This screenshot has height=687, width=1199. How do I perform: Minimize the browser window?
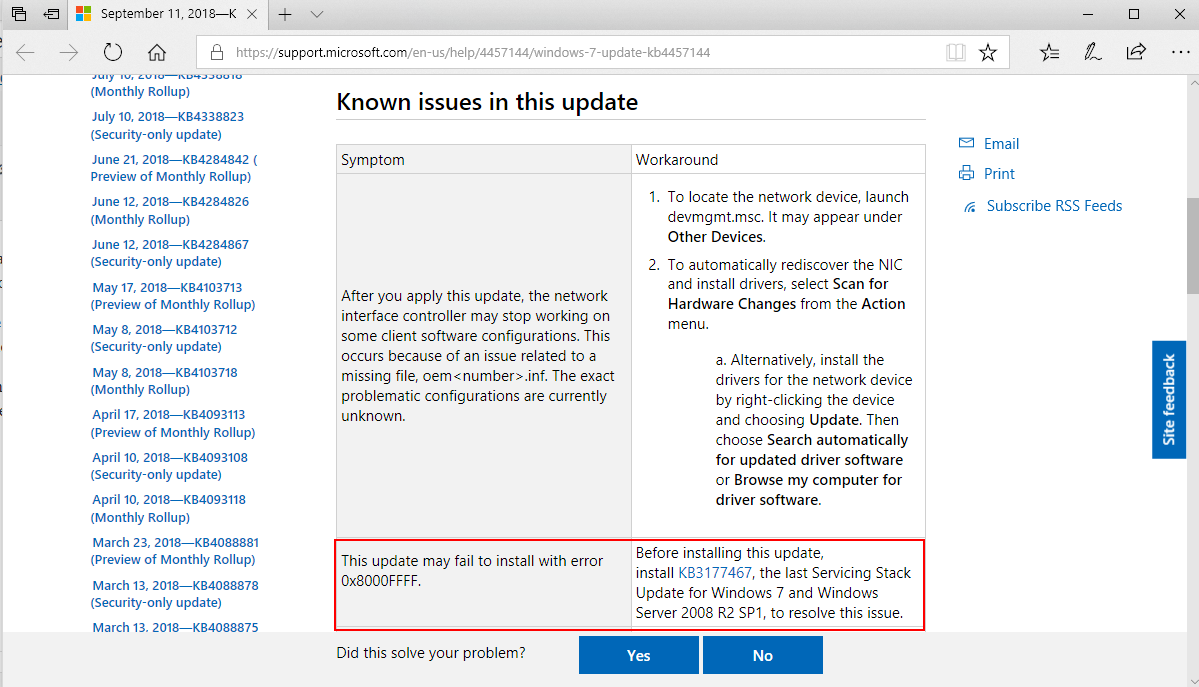[1088, 14]
